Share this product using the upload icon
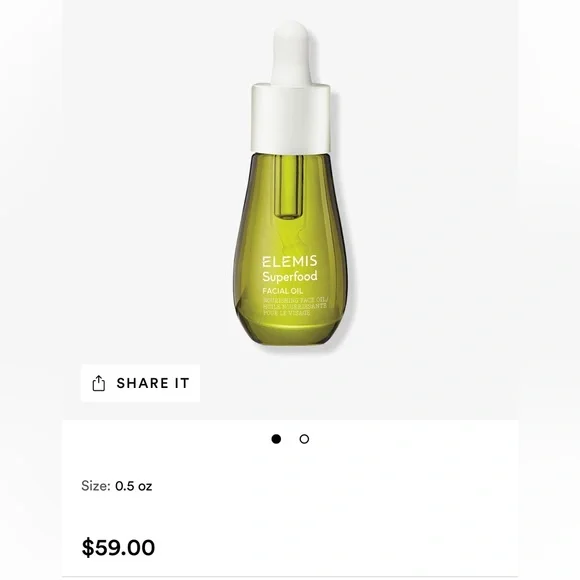The width and height of the screenshot is (580, 580). coord(98,383)
